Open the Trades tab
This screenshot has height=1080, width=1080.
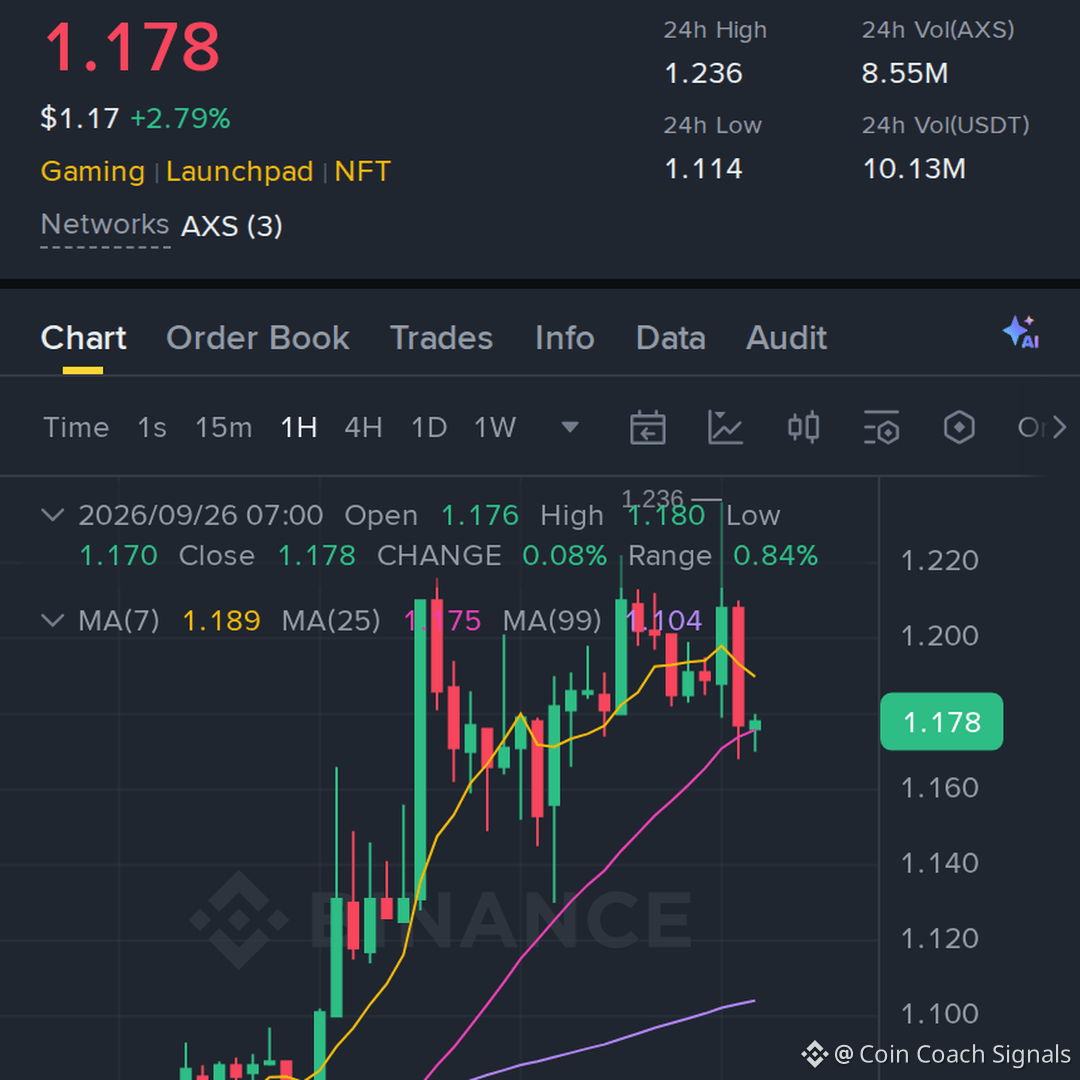click(x=442, y=338)
